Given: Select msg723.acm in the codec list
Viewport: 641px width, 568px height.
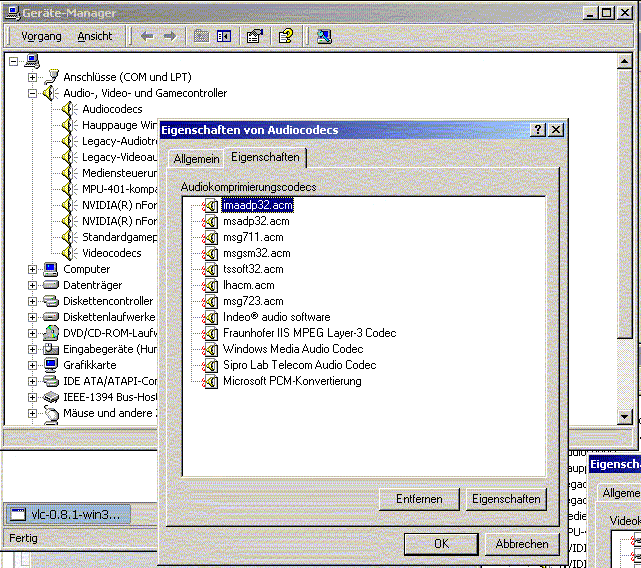Looking at the screenshot, I should (x=253, y=301).
